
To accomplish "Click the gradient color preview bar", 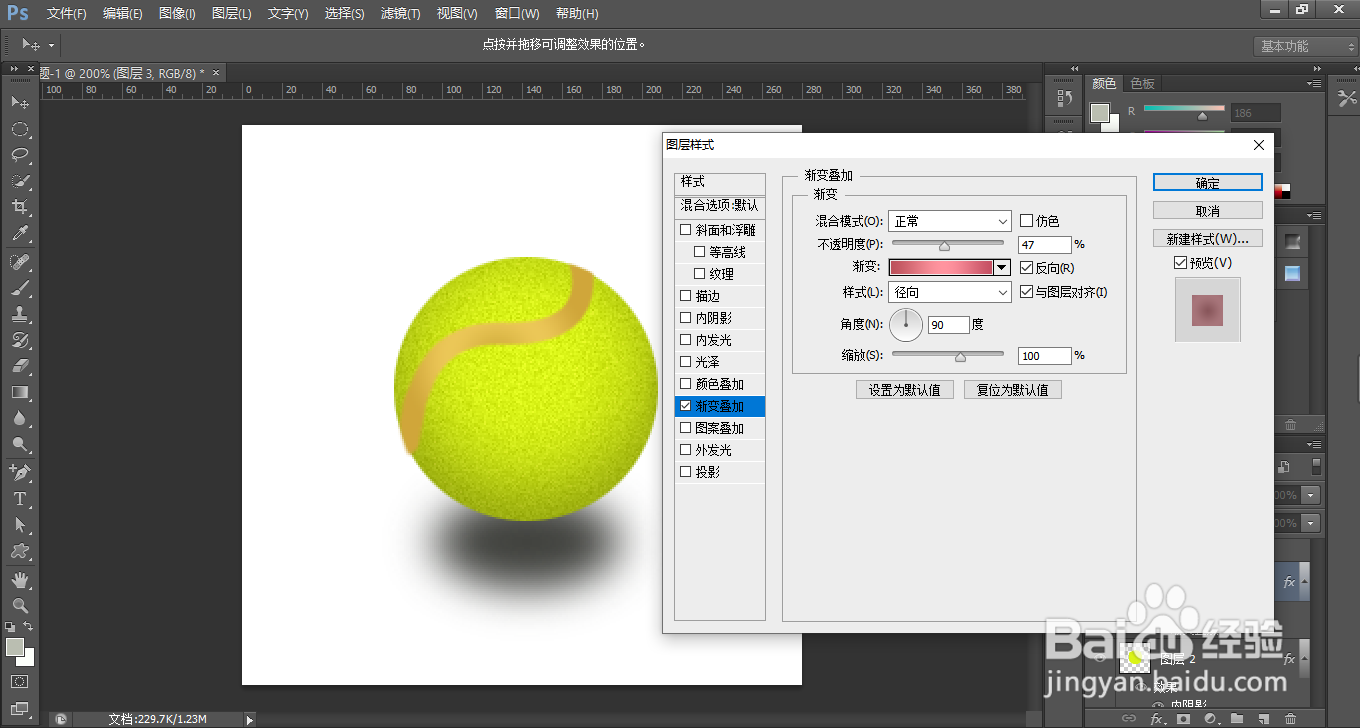I will pos(941,267).
